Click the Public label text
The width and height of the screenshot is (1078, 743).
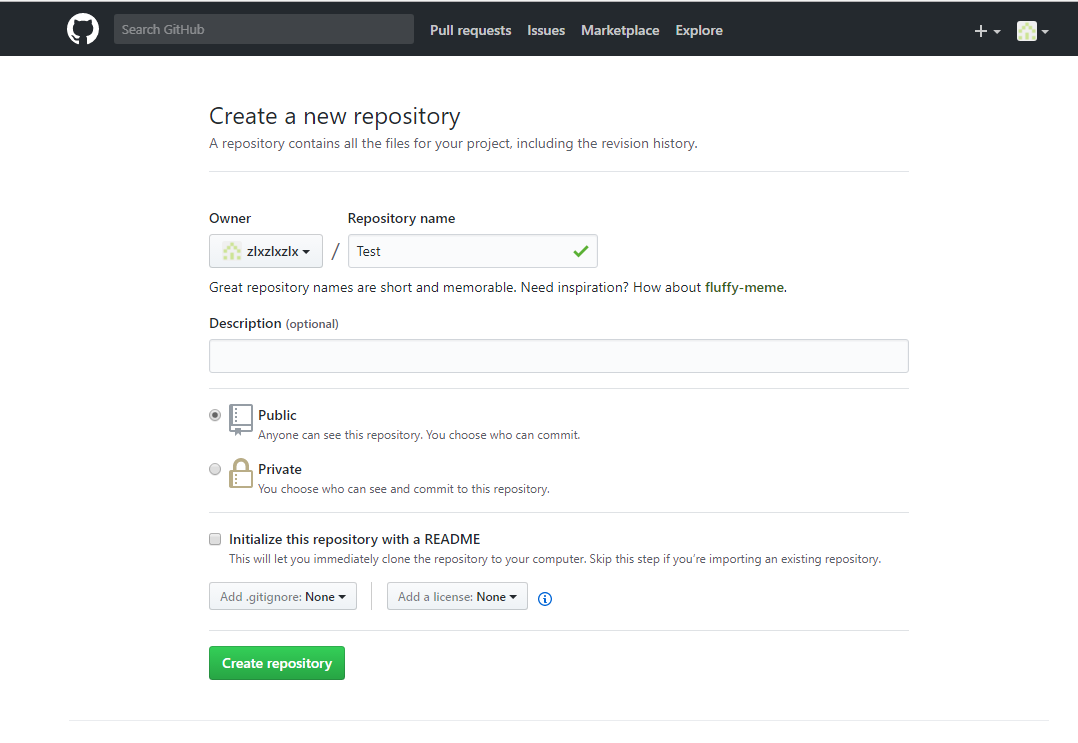pos(277,415)
